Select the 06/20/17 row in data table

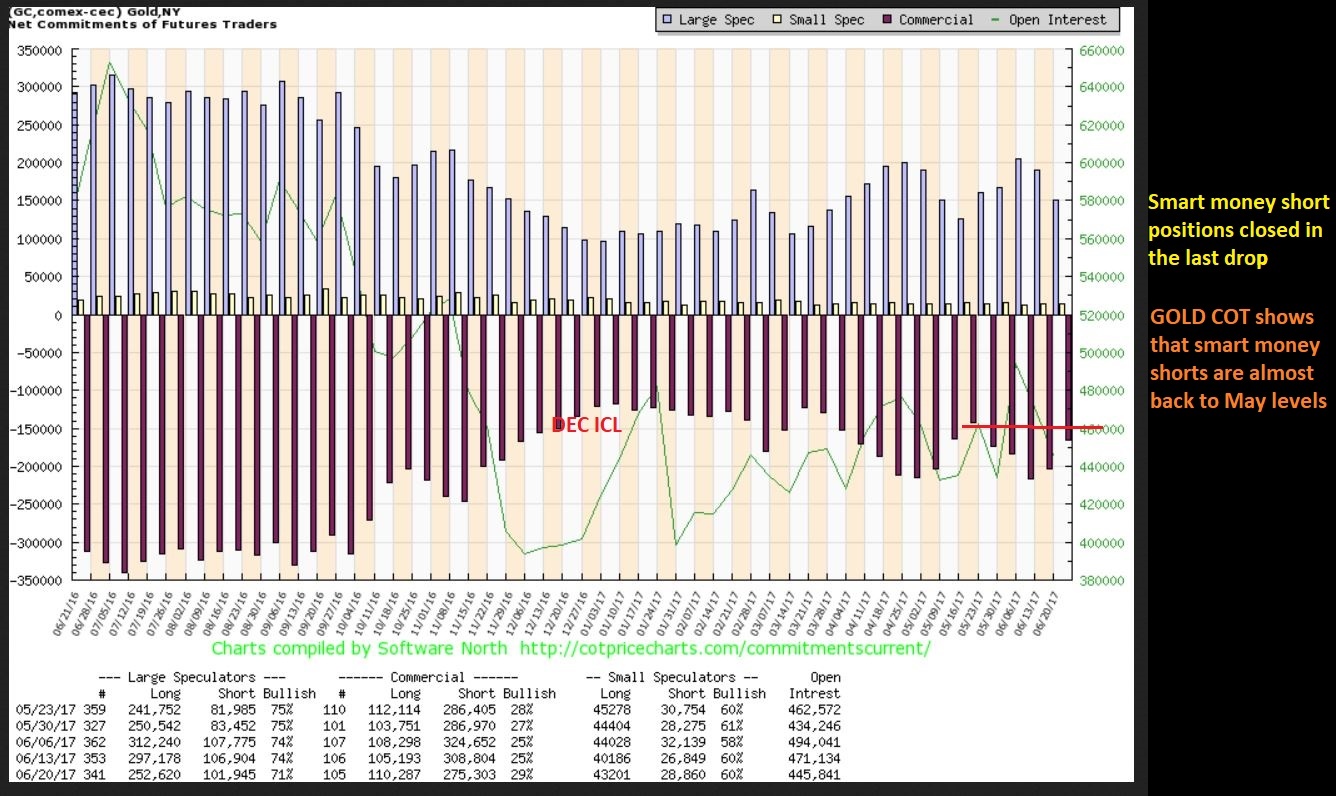tap(430, 775)
